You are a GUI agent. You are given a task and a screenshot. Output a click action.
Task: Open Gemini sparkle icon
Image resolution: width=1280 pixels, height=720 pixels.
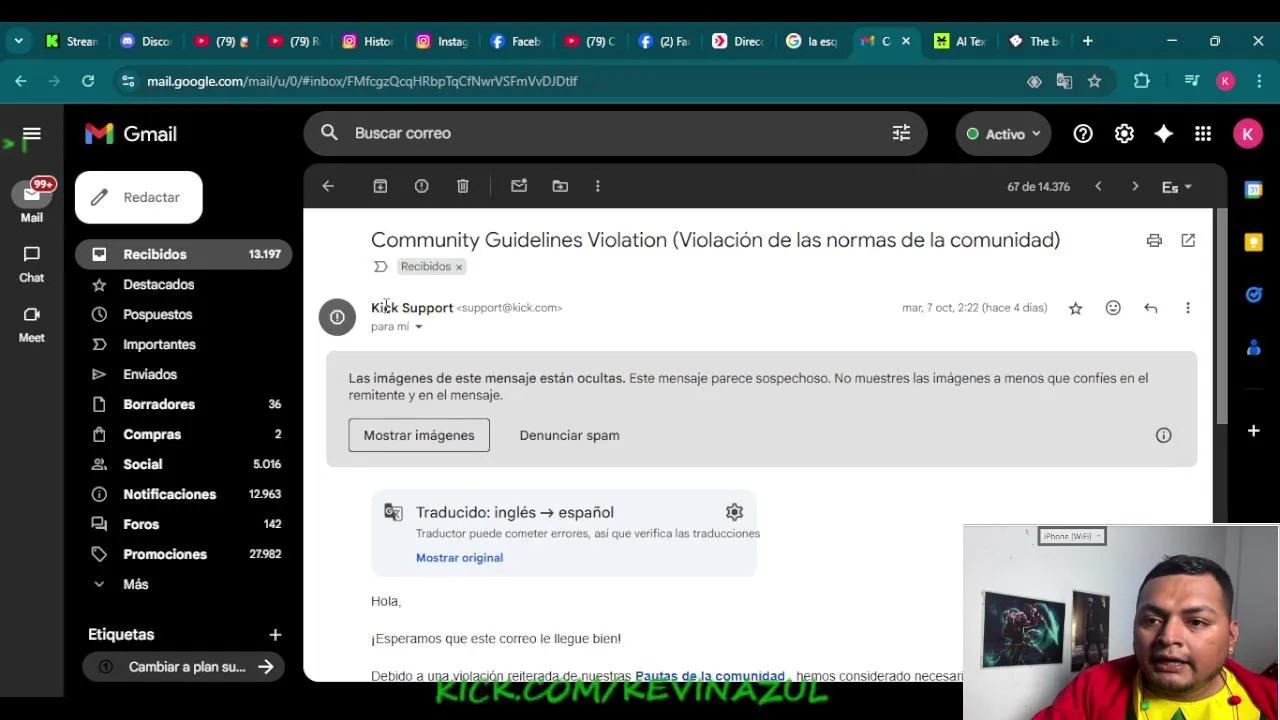coord(1163,134)
